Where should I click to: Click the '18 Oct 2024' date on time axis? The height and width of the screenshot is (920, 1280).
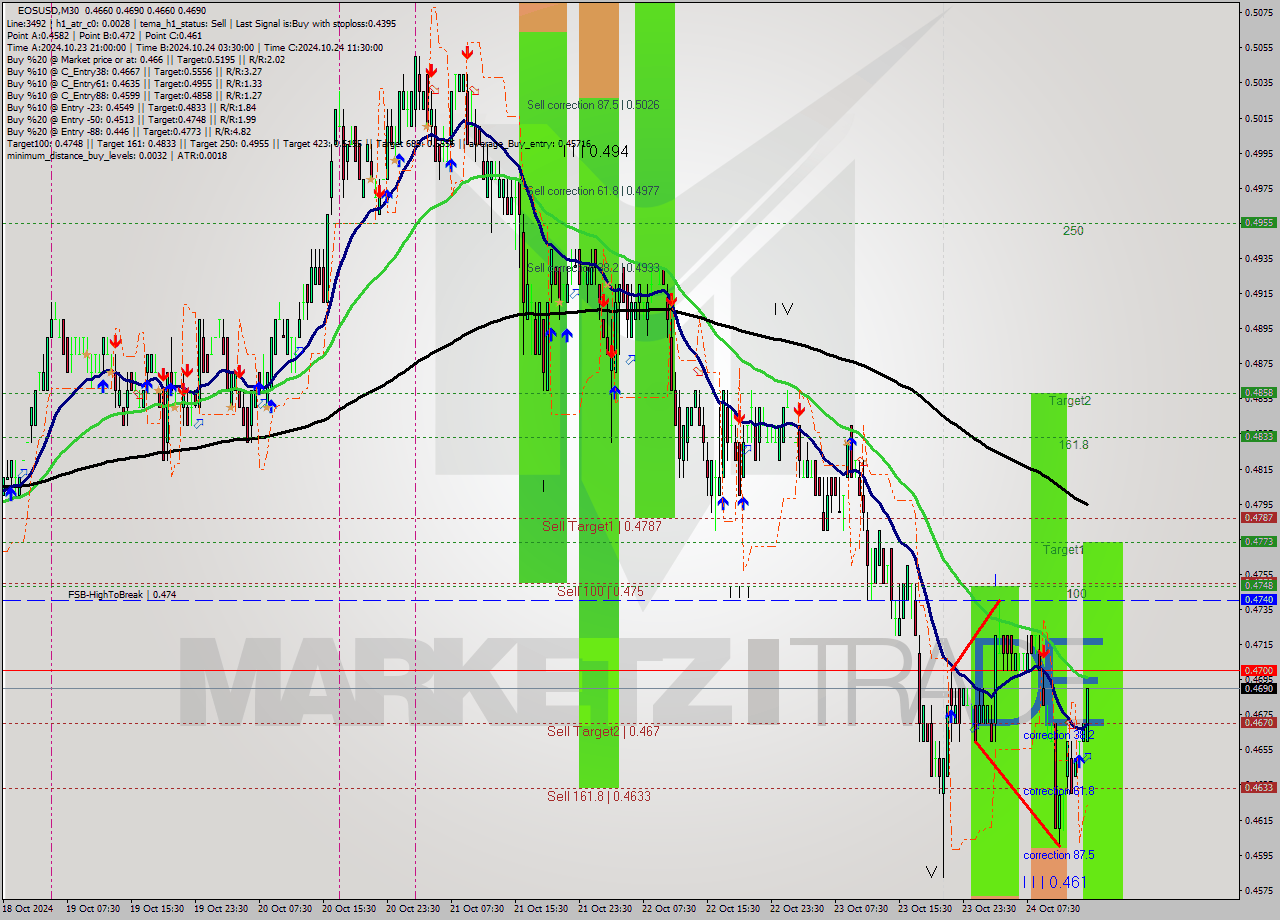26,909
